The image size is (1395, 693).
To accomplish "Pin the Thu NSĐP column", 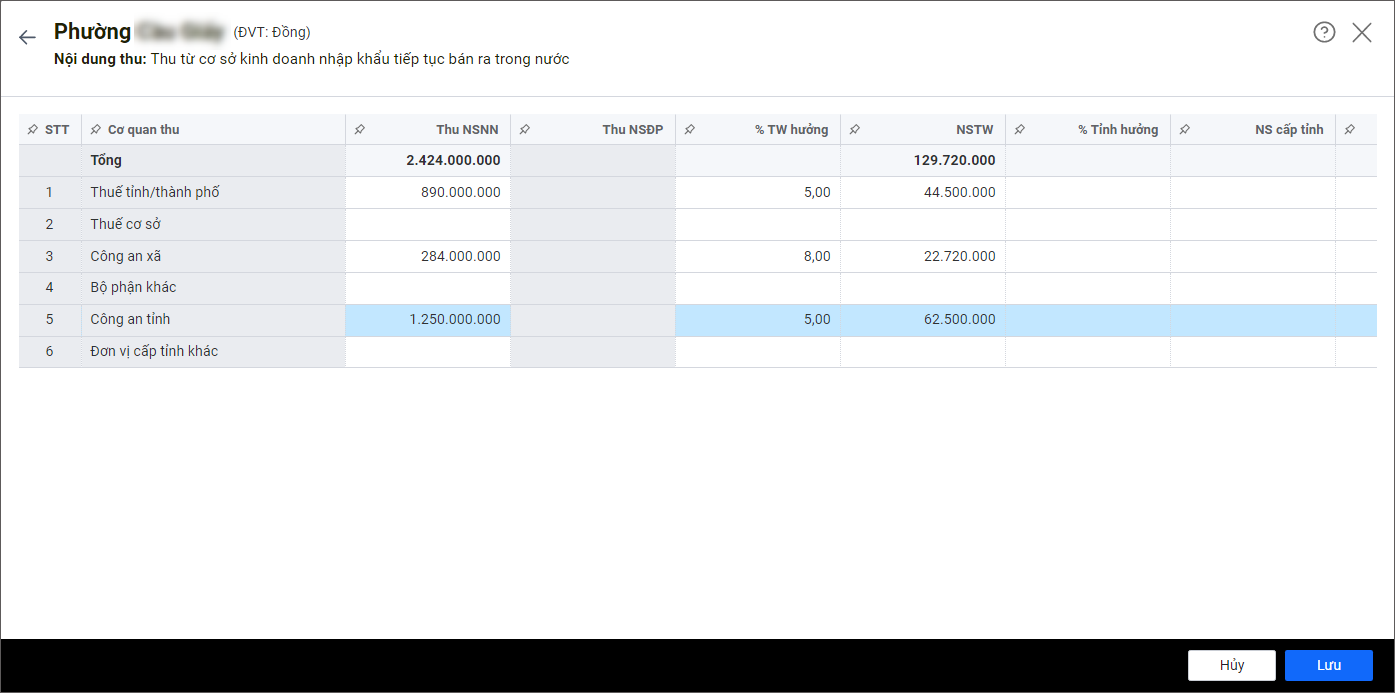I will coord(525,130).
